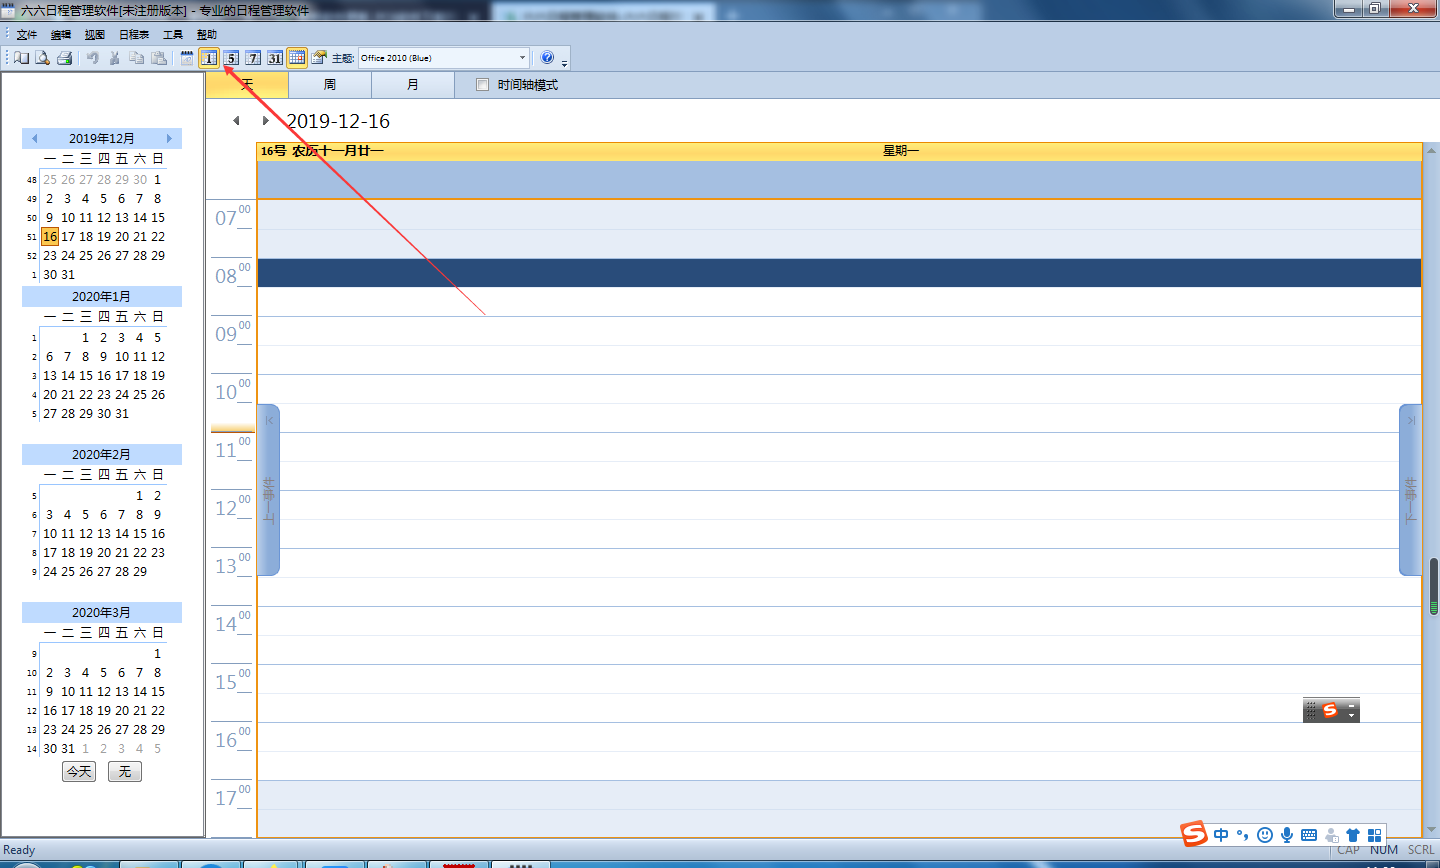
Task: Click the paste clipboard icon
Action: [x=158, y=58]
